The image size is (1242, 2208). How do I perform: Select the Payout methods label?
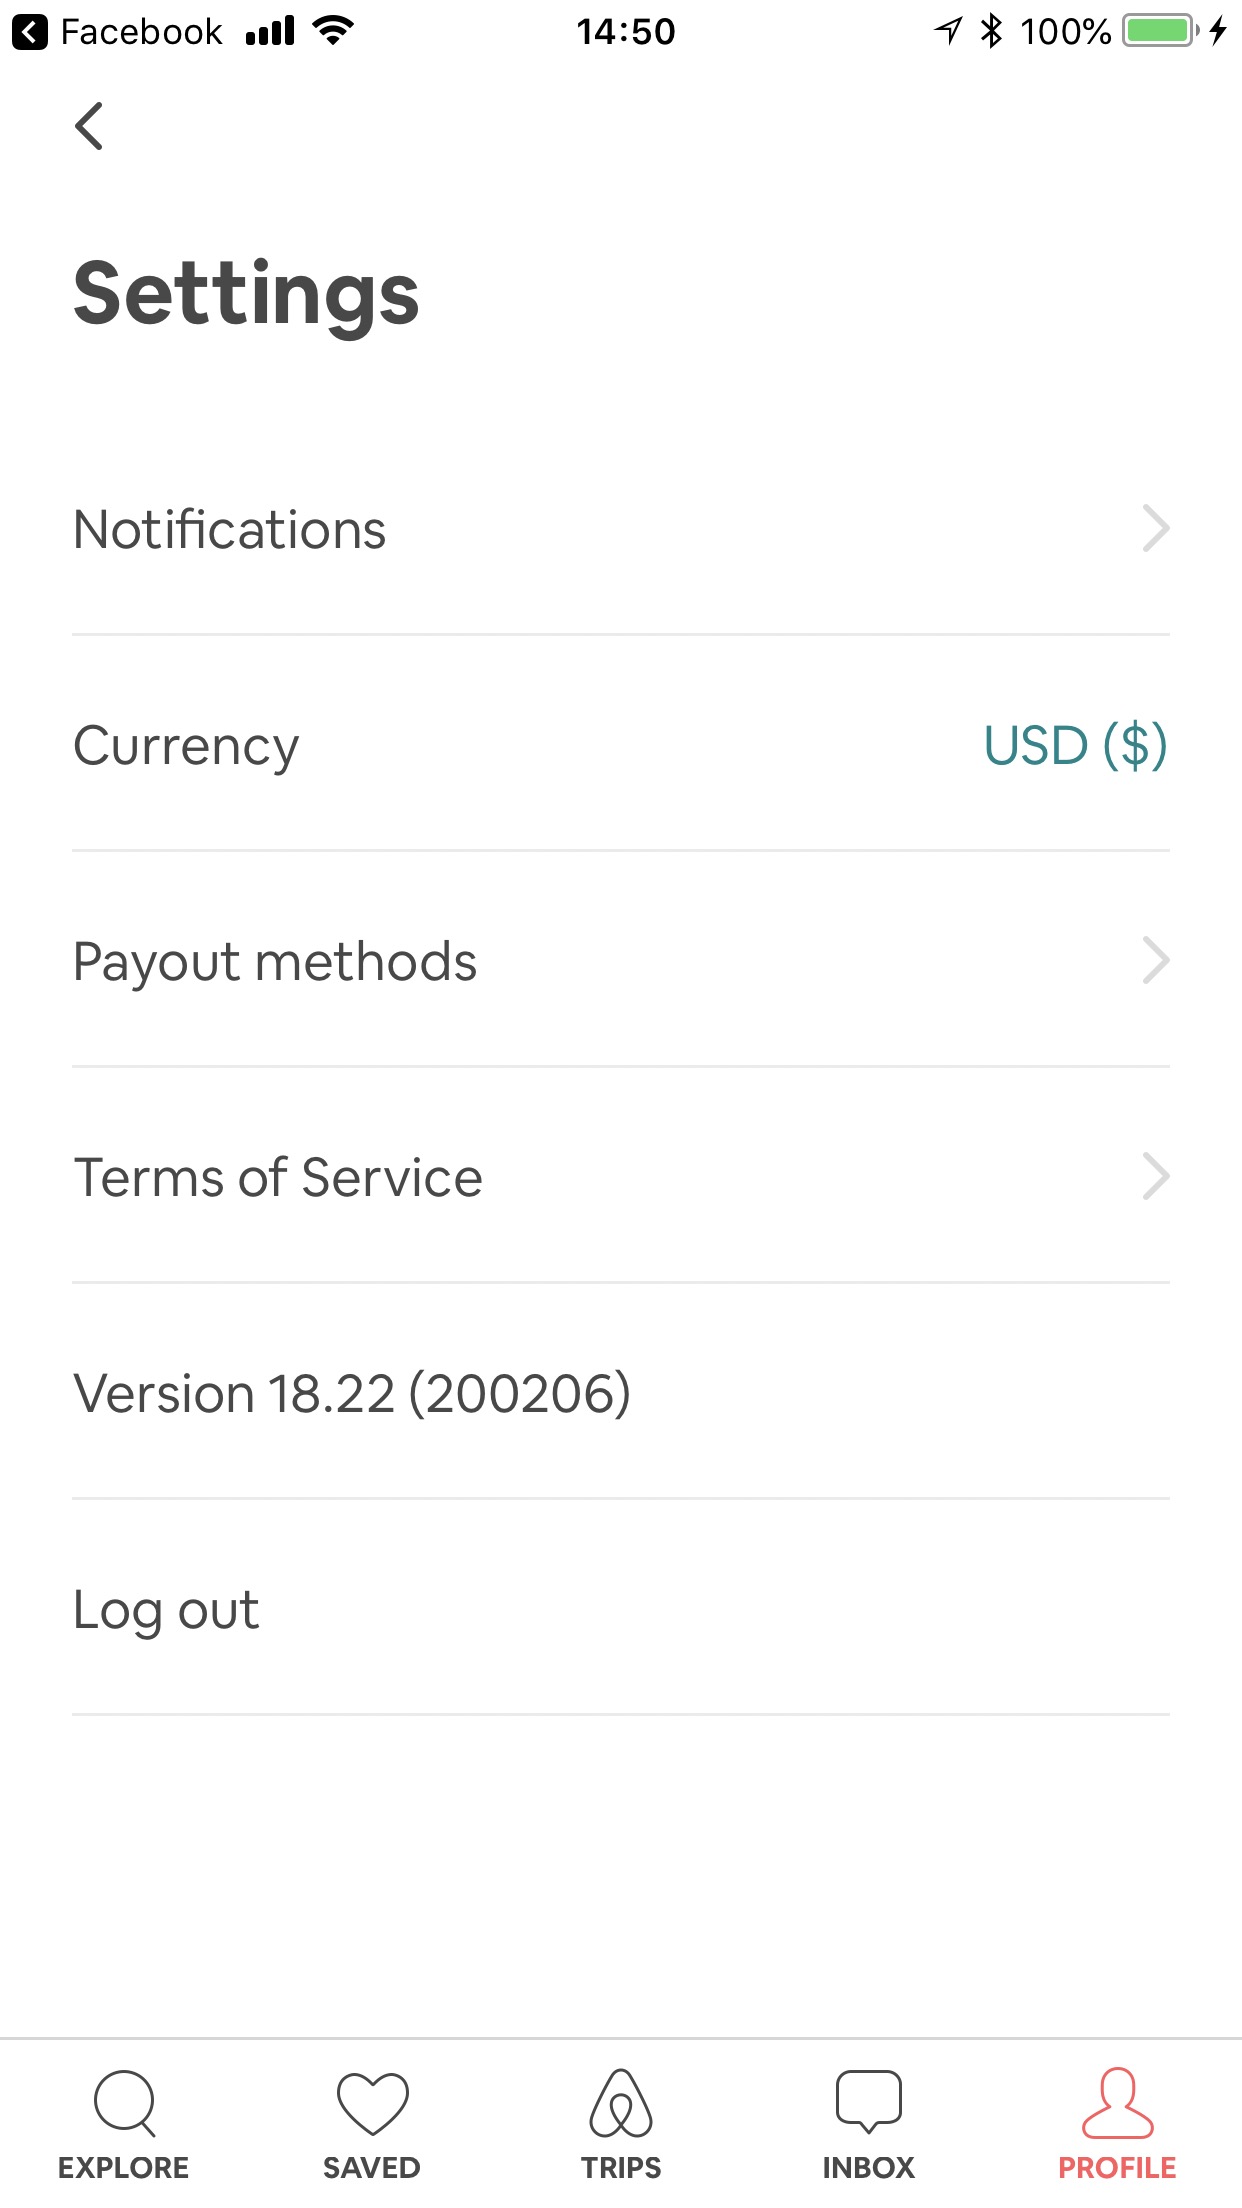275,962
